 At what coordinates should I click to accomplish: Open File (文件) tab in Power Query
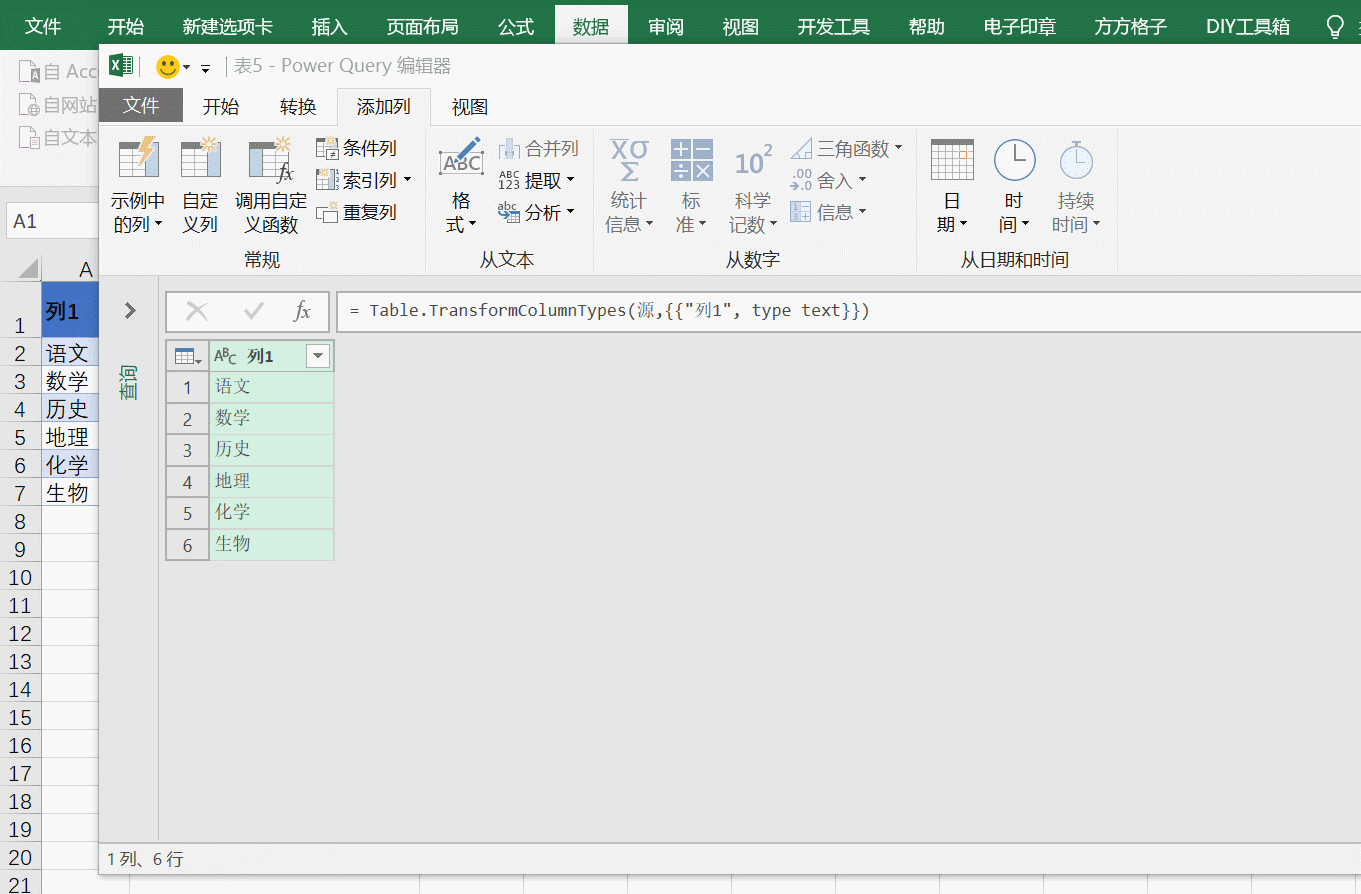(141, 106)
